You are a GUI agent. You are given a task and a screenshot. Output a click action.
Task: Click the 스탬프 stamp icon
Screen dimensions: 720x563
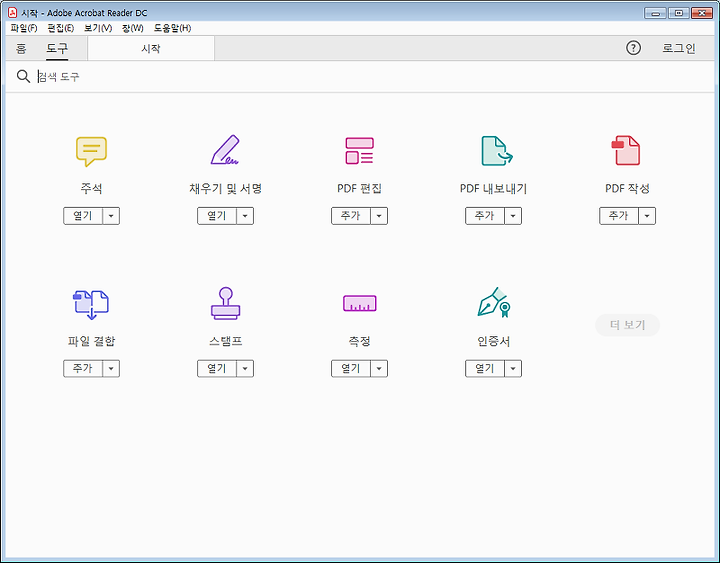click(x=225, y=303)
